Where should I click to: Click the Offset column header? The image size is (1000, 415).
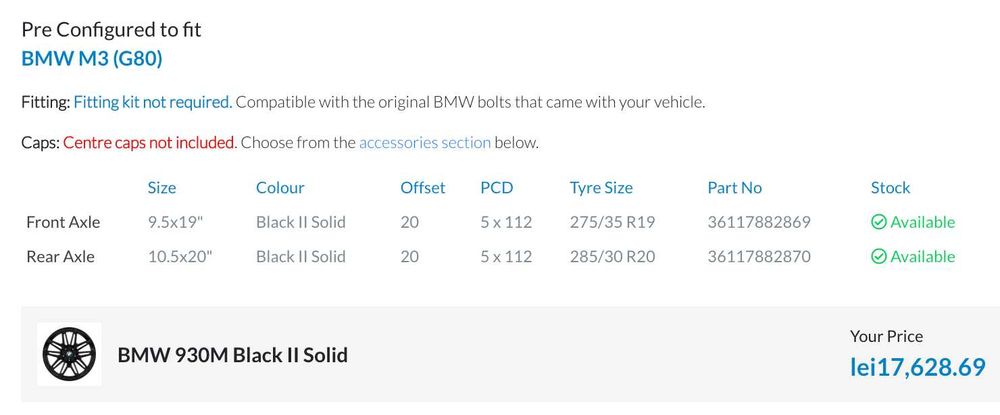(423, 188)
